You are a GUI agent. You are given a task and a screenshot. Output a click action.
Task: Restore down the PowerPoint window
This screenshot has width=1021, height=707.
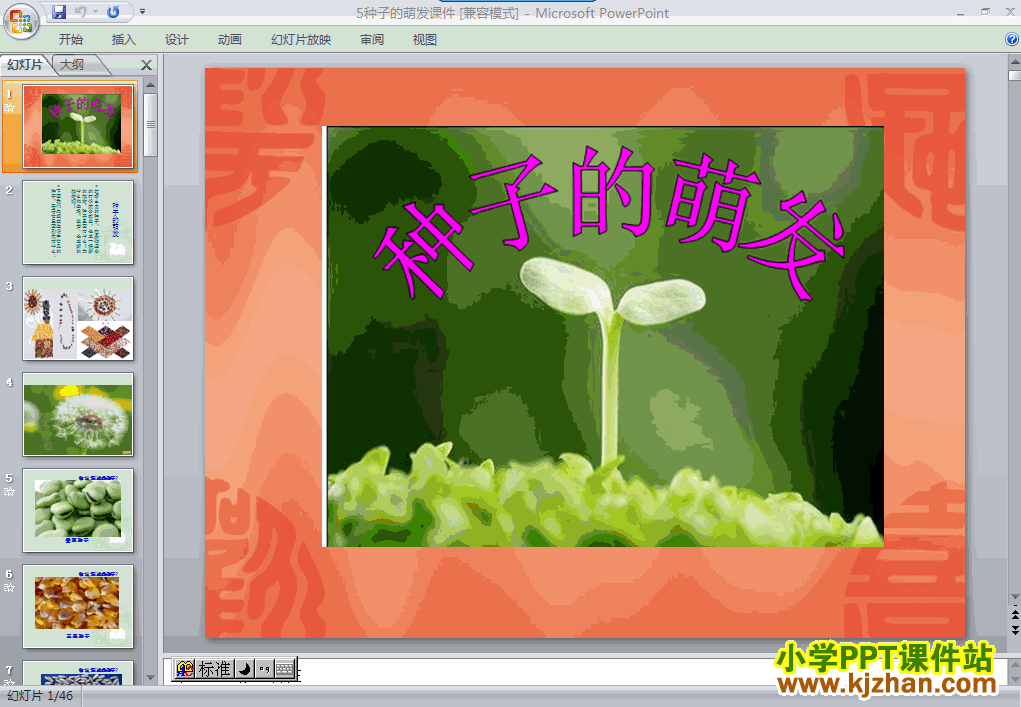[x=986, y=12]
